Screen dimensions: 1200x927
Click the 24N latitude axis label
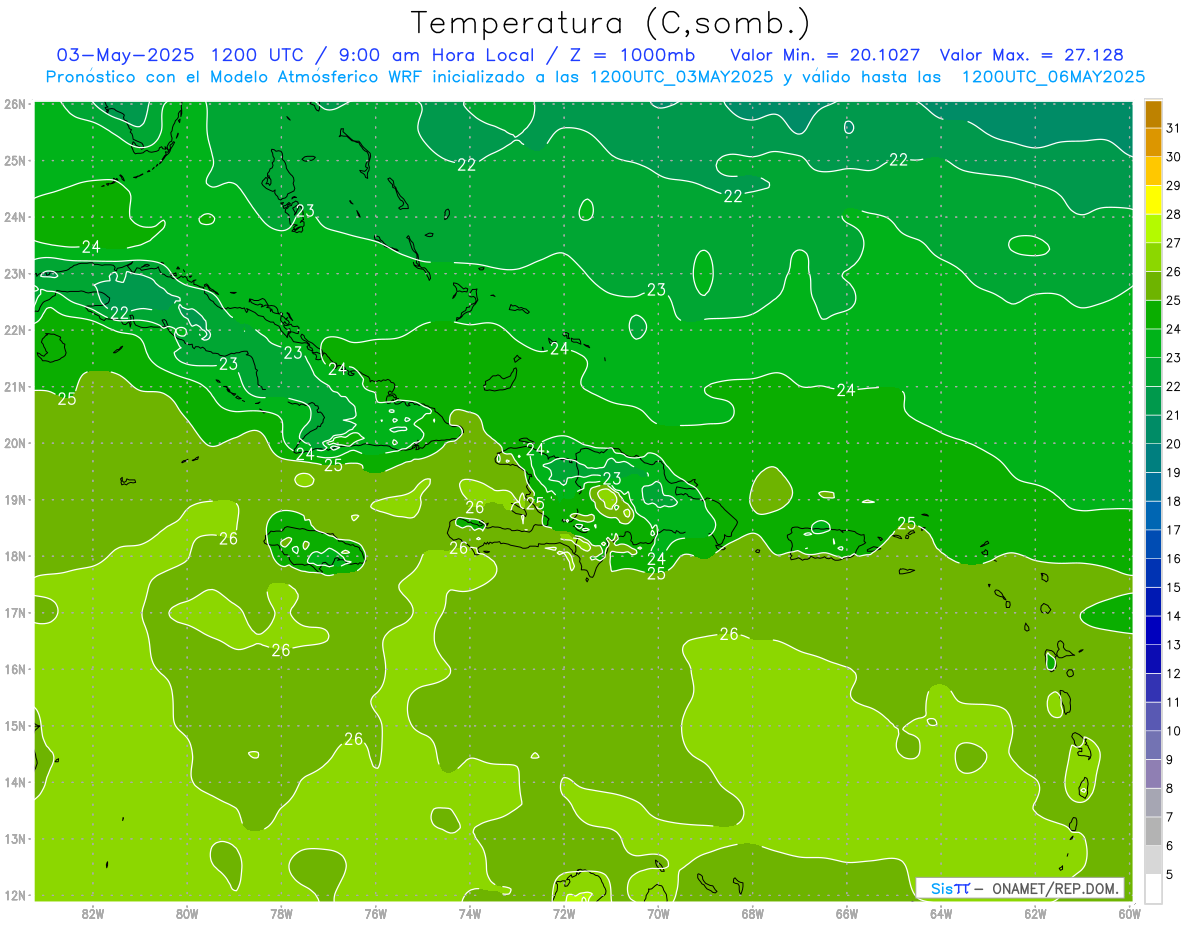point(15,217)
